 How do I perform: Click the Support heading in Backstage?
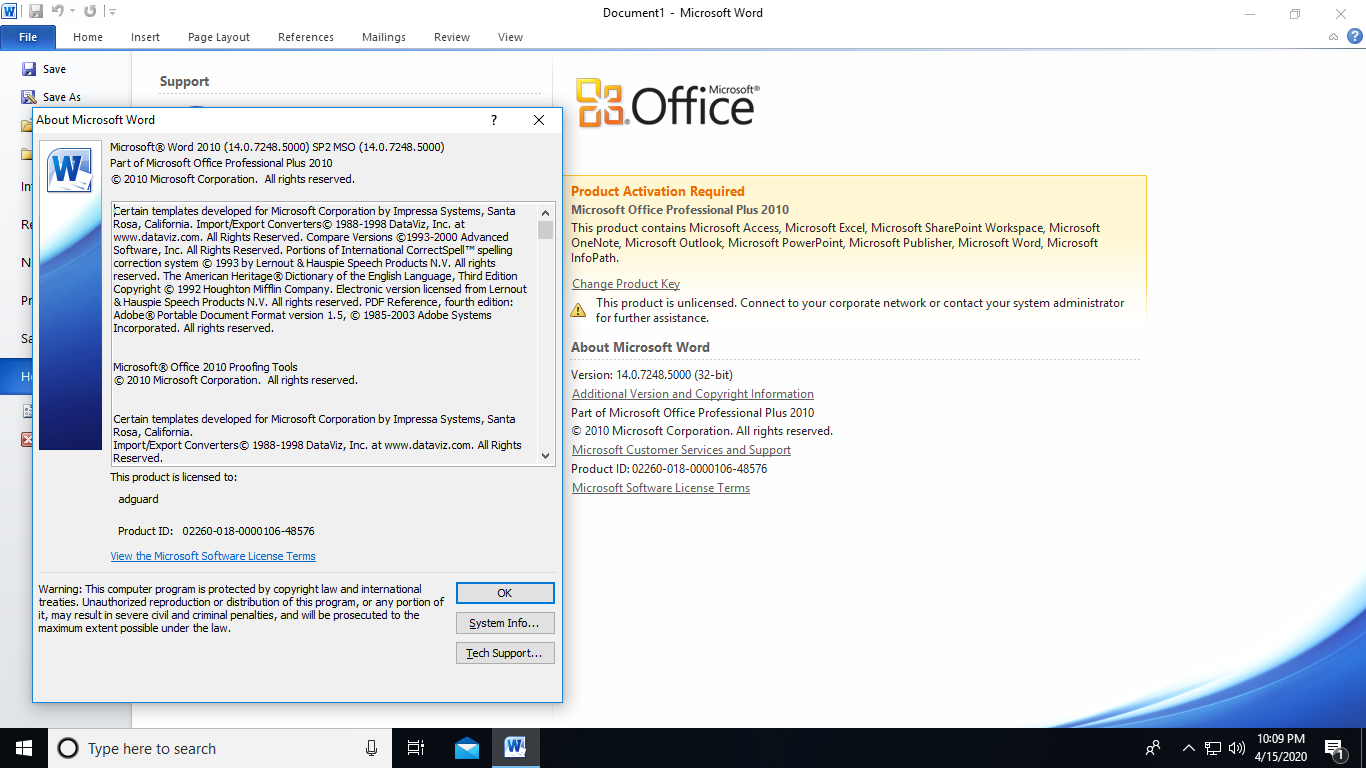coord(184,82)
